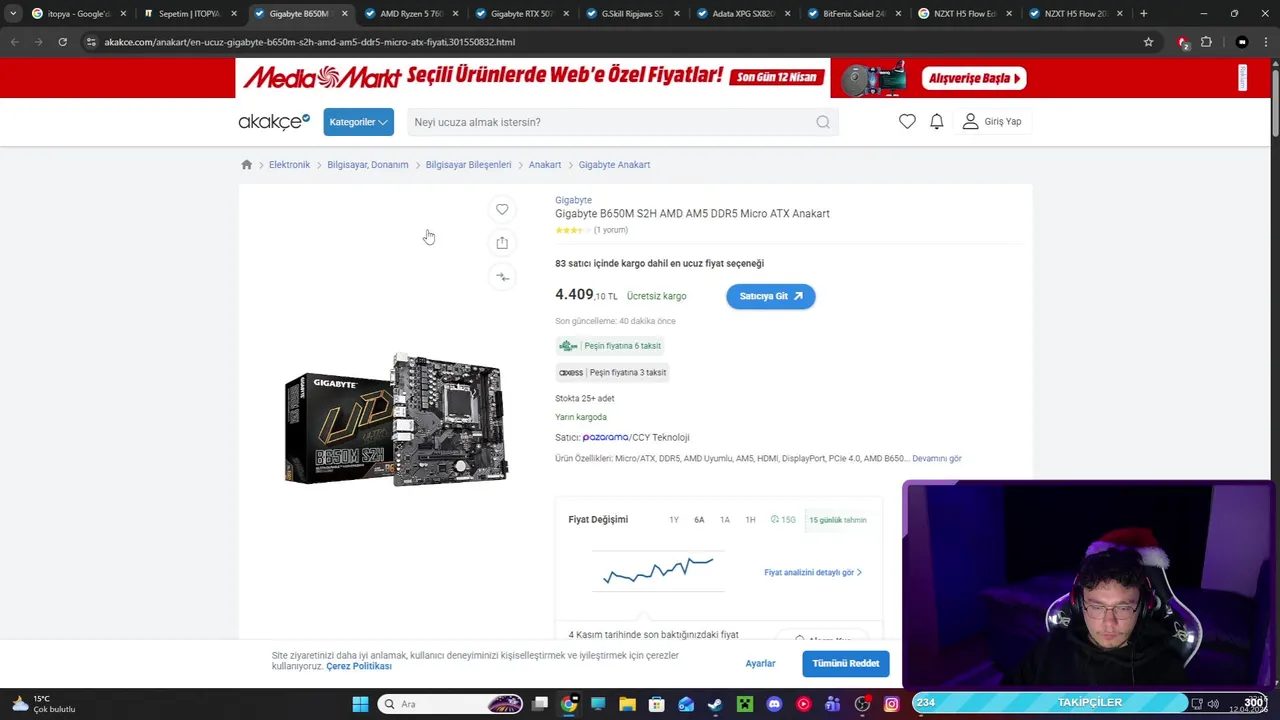Open the Windows Start menu
Viewport: 1280px width, 720px height.
[360, 704]
